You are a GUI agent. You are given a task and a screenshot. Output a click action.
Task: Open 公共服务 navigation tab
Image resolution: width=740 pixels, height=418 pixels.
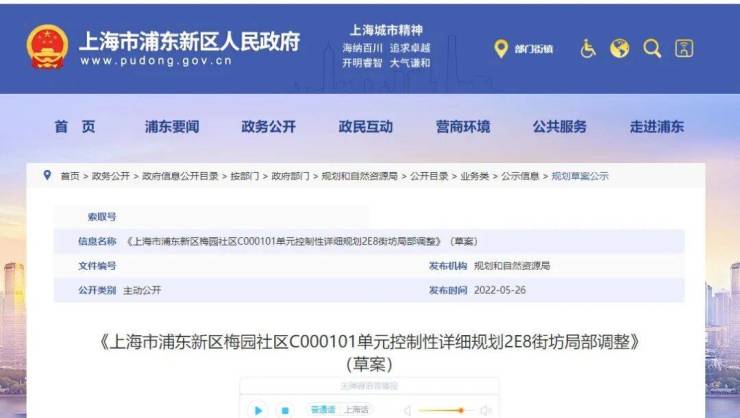point(560,126)
